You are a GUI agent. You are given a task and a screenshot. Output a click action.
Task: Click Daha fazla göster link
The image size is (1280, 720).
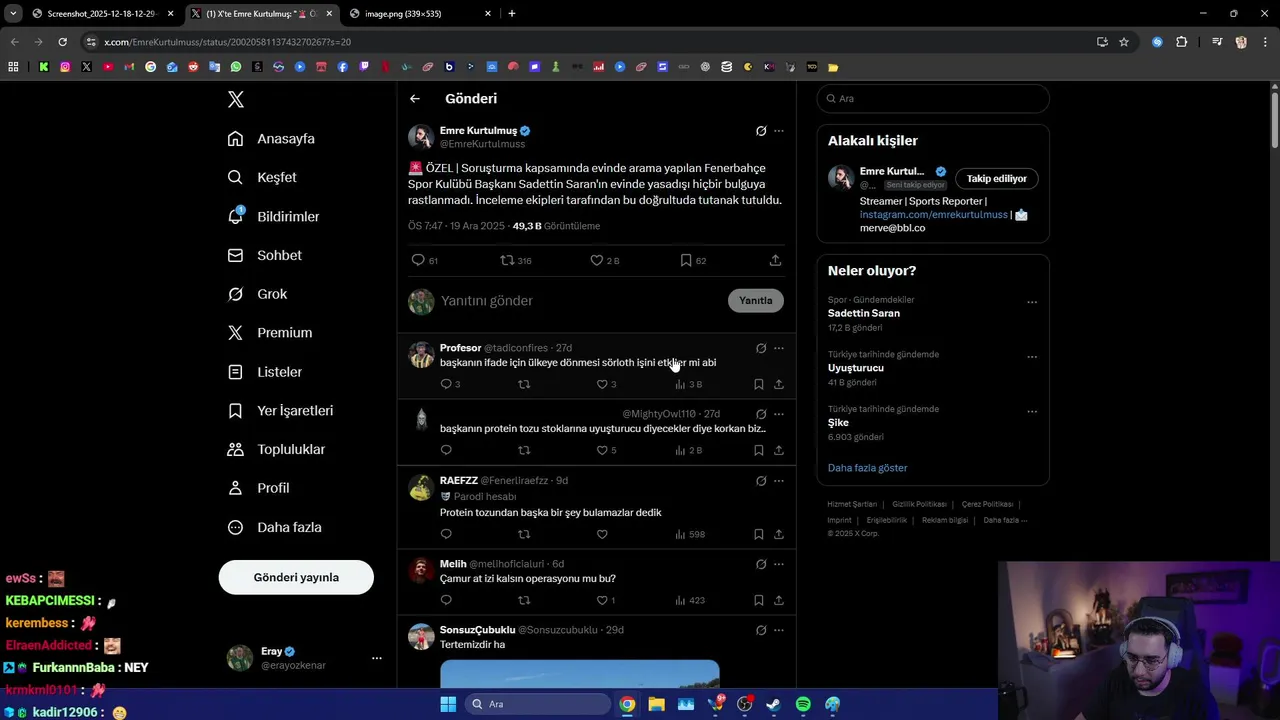[868, 468]
